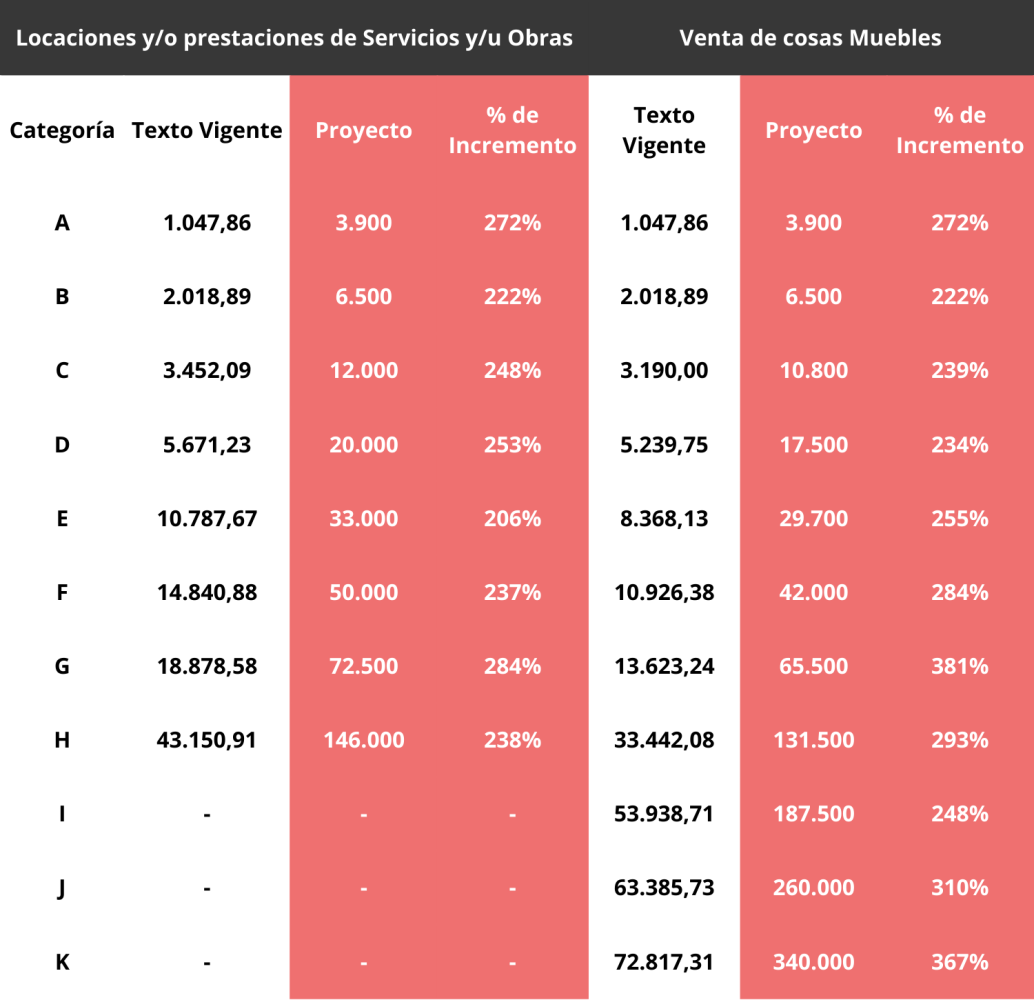Viewport: 1034px width, 1000px height.
Task: Select the 29.700 Proyecto value in row E
Action: [814, 518]
